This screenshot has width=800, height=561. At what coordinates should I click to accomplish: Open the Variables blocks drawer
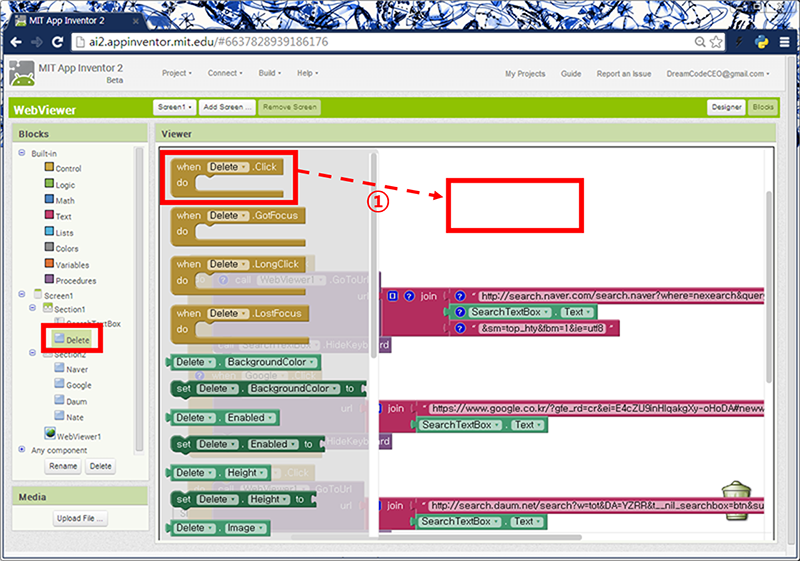point(67,265)
